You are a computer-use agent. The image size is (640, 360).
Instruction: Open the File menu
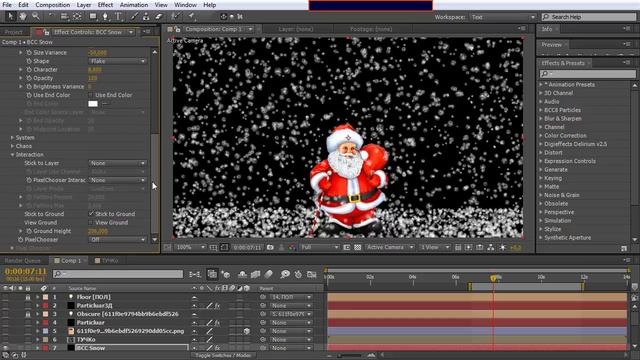pos(7,5)
